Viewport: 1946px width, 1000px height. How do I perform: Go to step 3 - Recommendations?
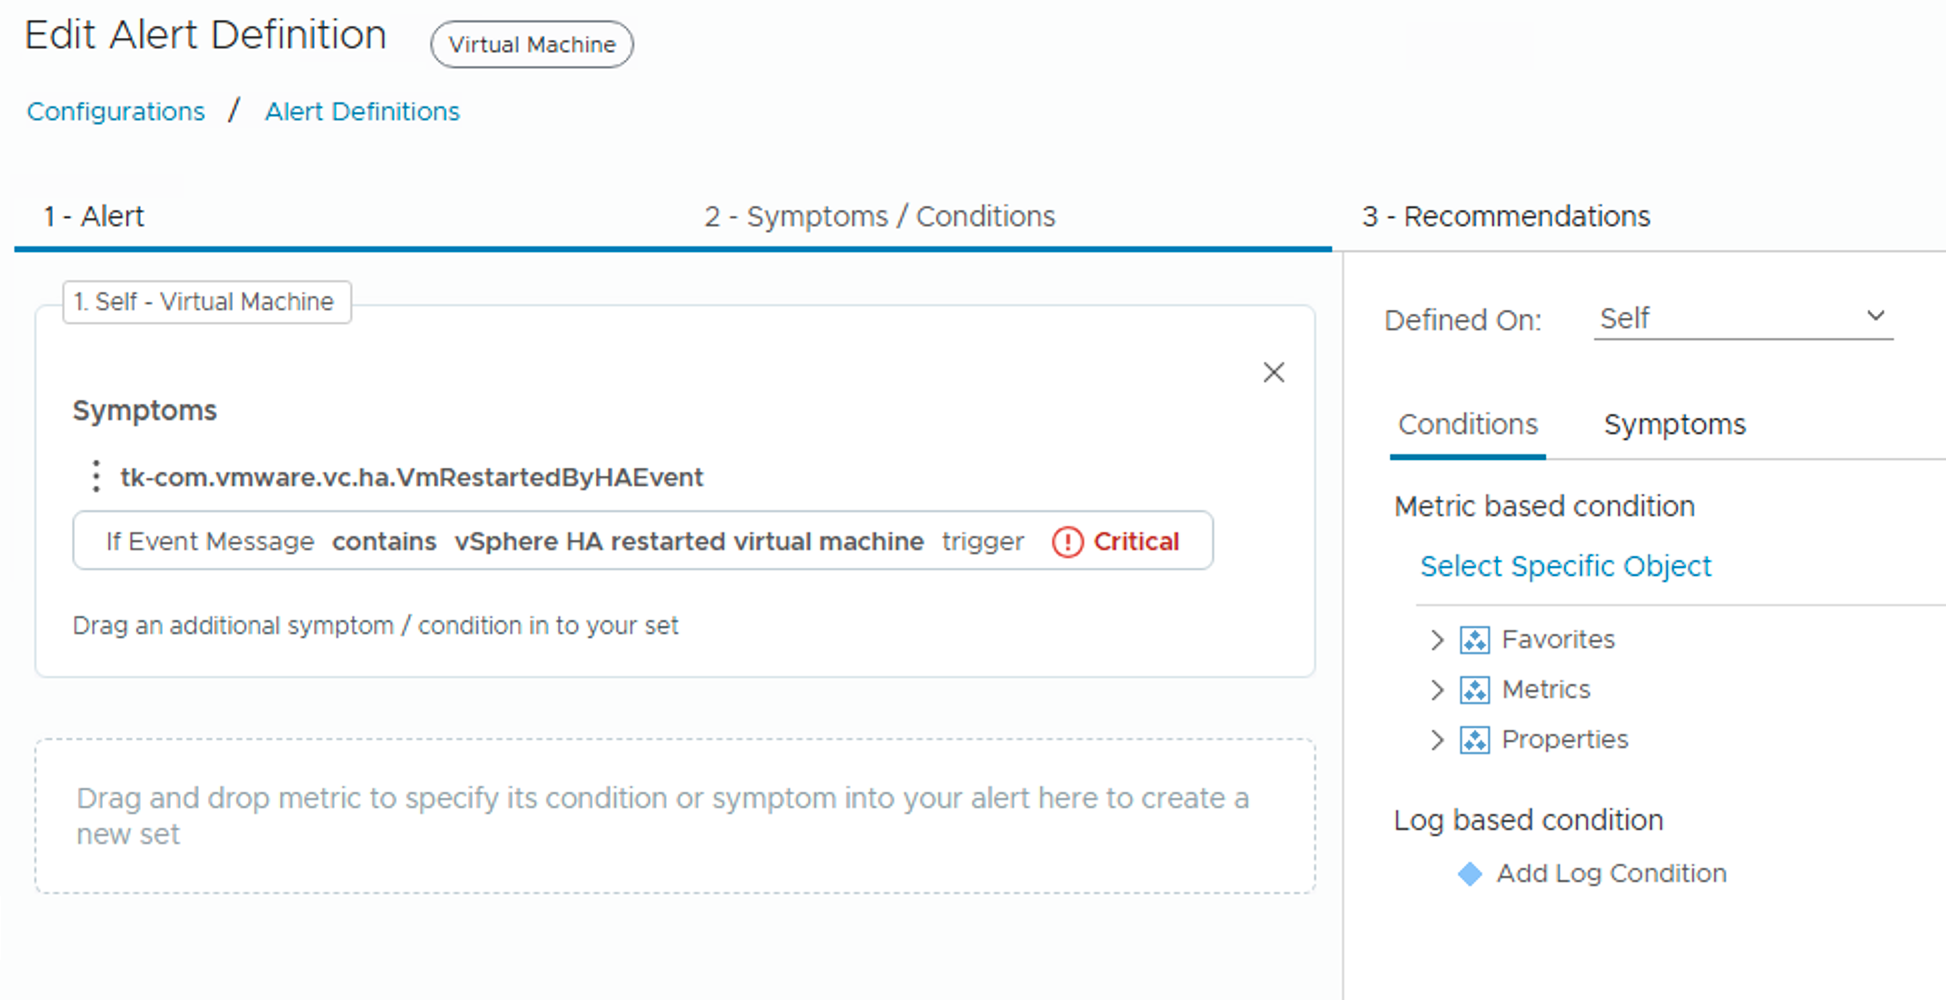coord(1505,217)
